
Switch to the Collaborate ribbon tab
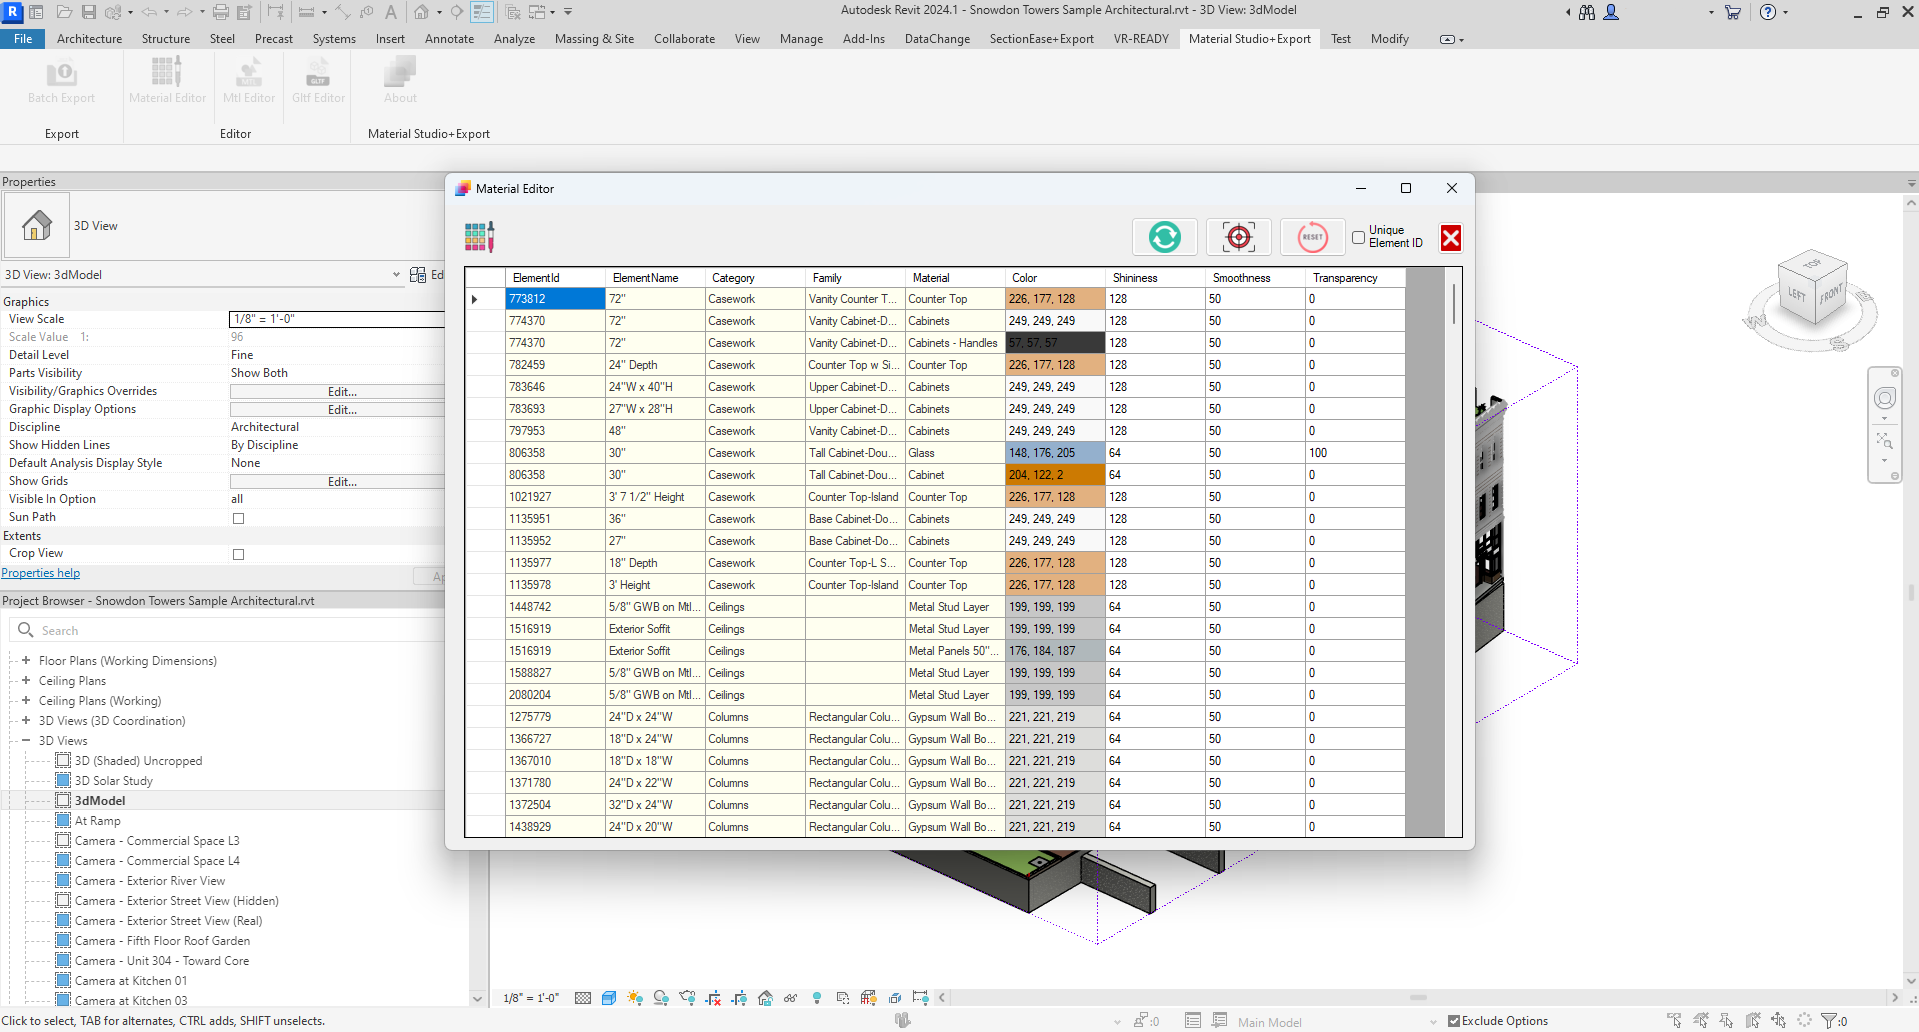684,39
